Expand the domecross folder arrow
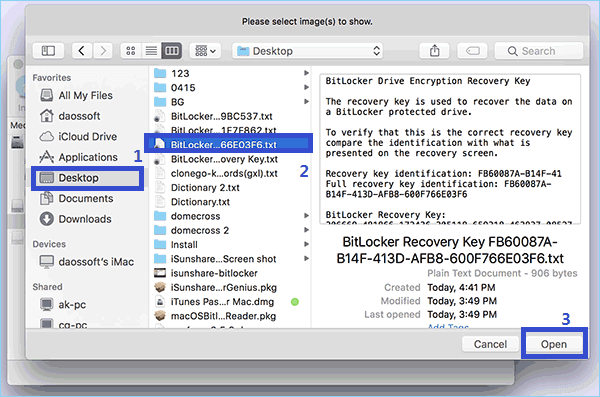This screenshot has width=600, height=397. pyautogui.click(x=306, y=216)
